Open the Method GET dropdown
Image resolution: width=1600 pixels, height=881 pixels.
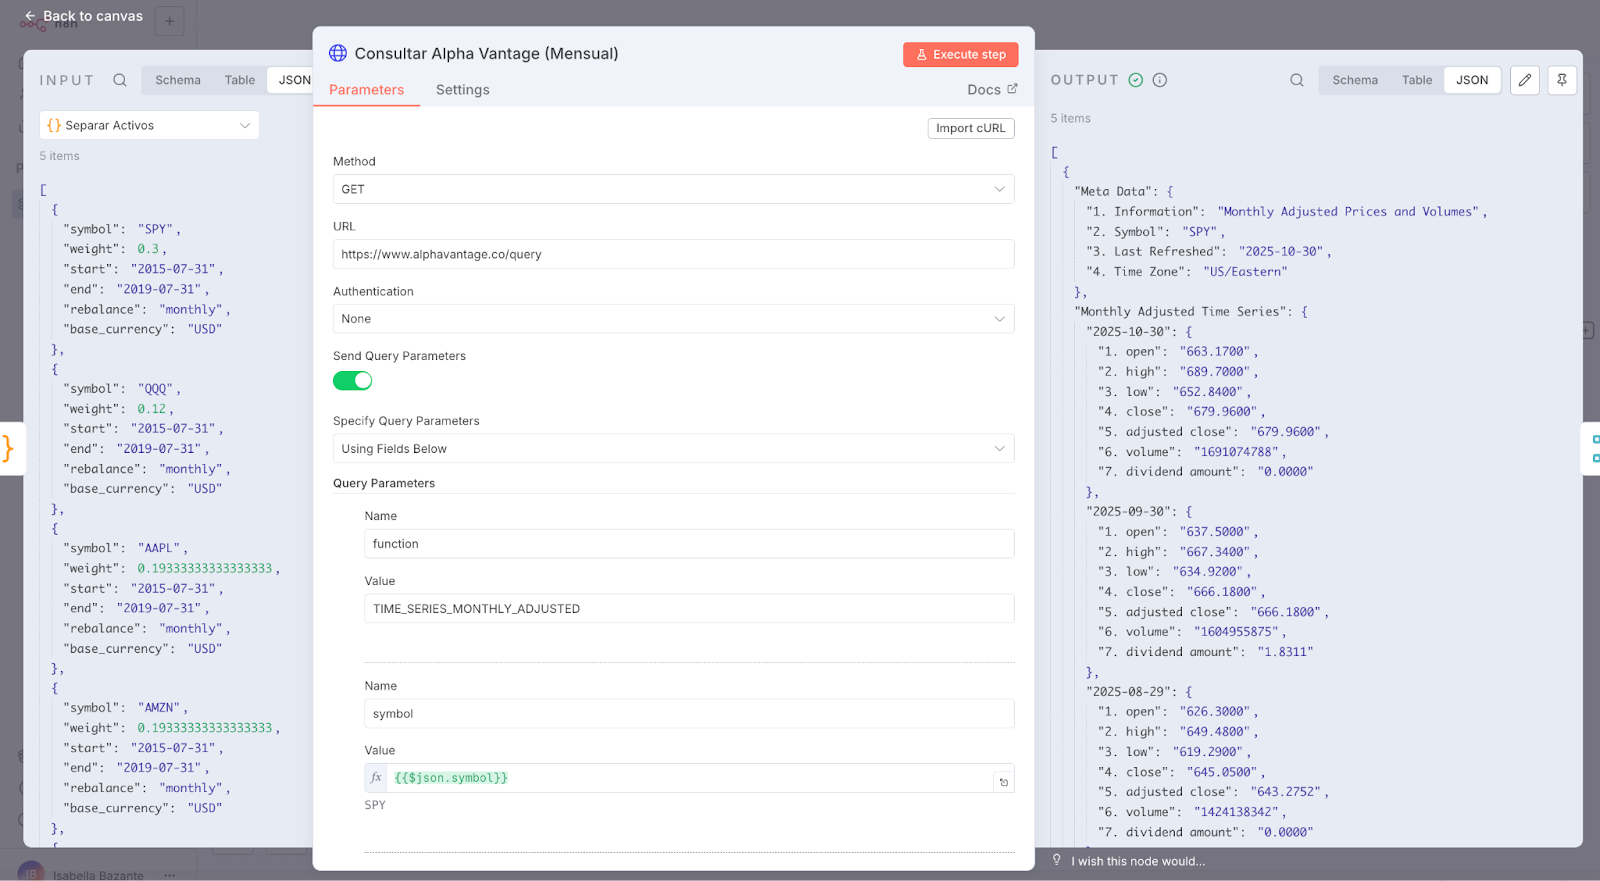click(x=673, y=189)
